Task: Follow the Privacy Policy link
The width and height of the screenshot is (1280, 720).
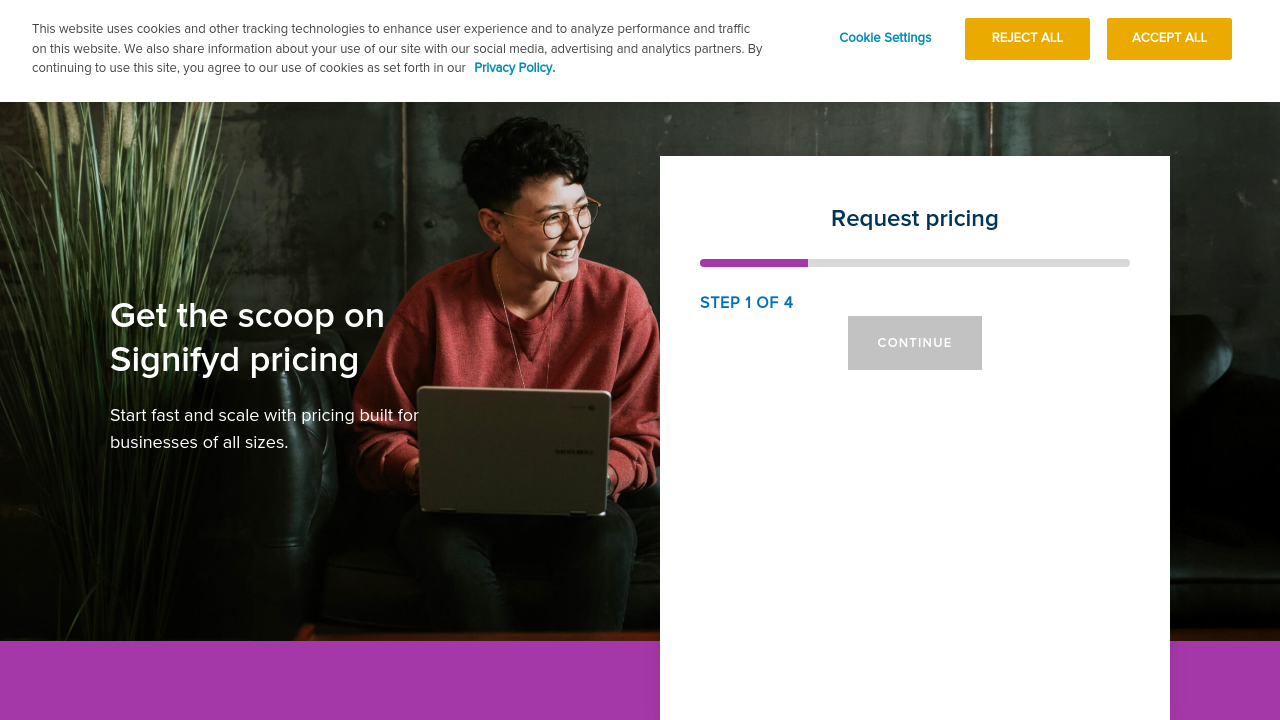Action: [x=514, y=68]
